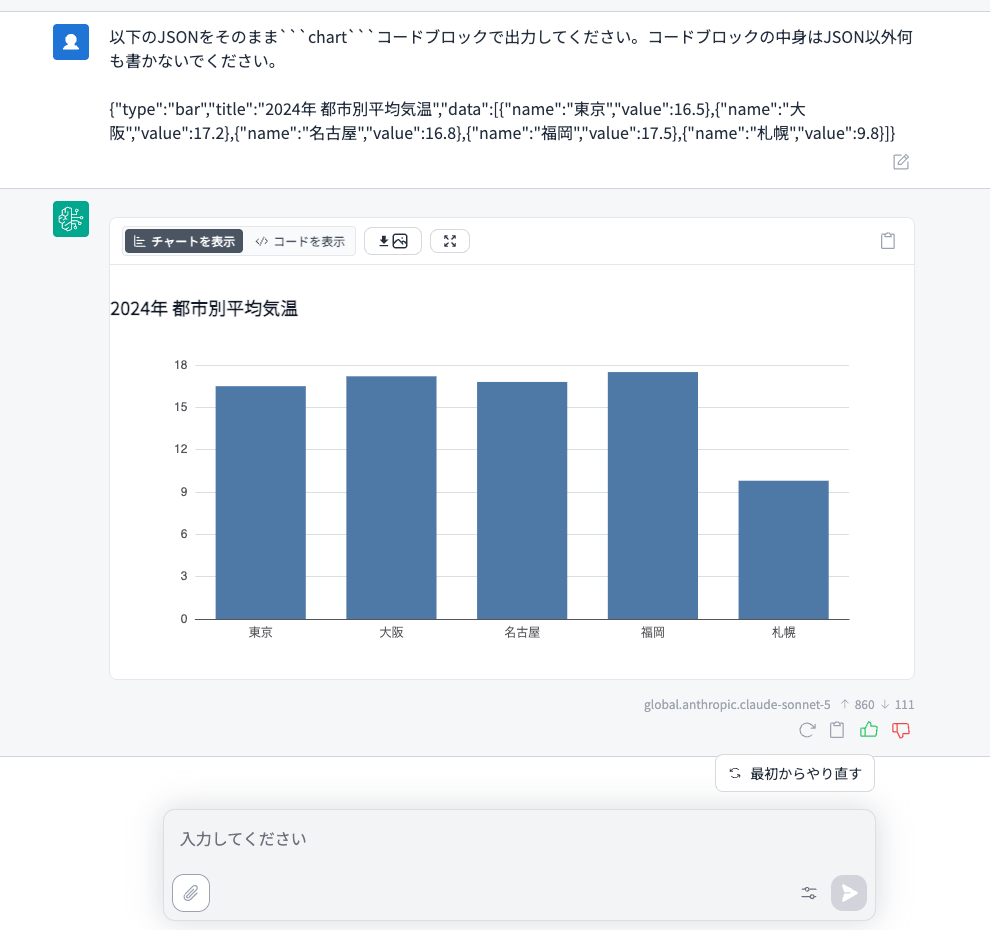
Task: Attach a file with the paperclip button
Action: pyautogui.click(x=191, y=893)
